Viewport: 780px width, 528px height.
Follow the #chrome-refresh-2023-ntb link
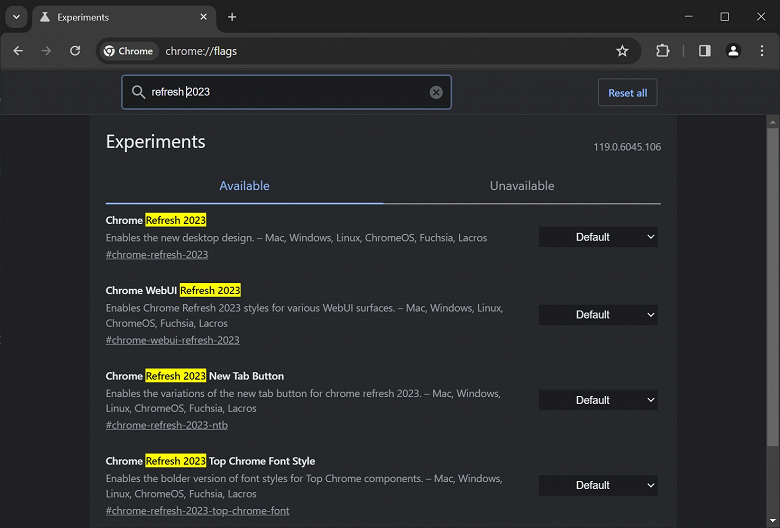pyautogui.click(x=166, y=425)
